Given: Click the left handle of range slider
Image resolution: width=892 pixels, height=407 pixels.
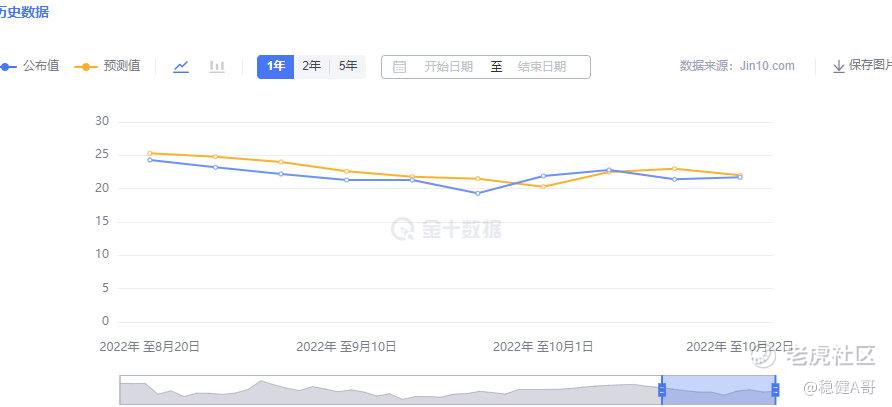Looking at the screenshot, I should pyautogui.click(x=662, y=390).
